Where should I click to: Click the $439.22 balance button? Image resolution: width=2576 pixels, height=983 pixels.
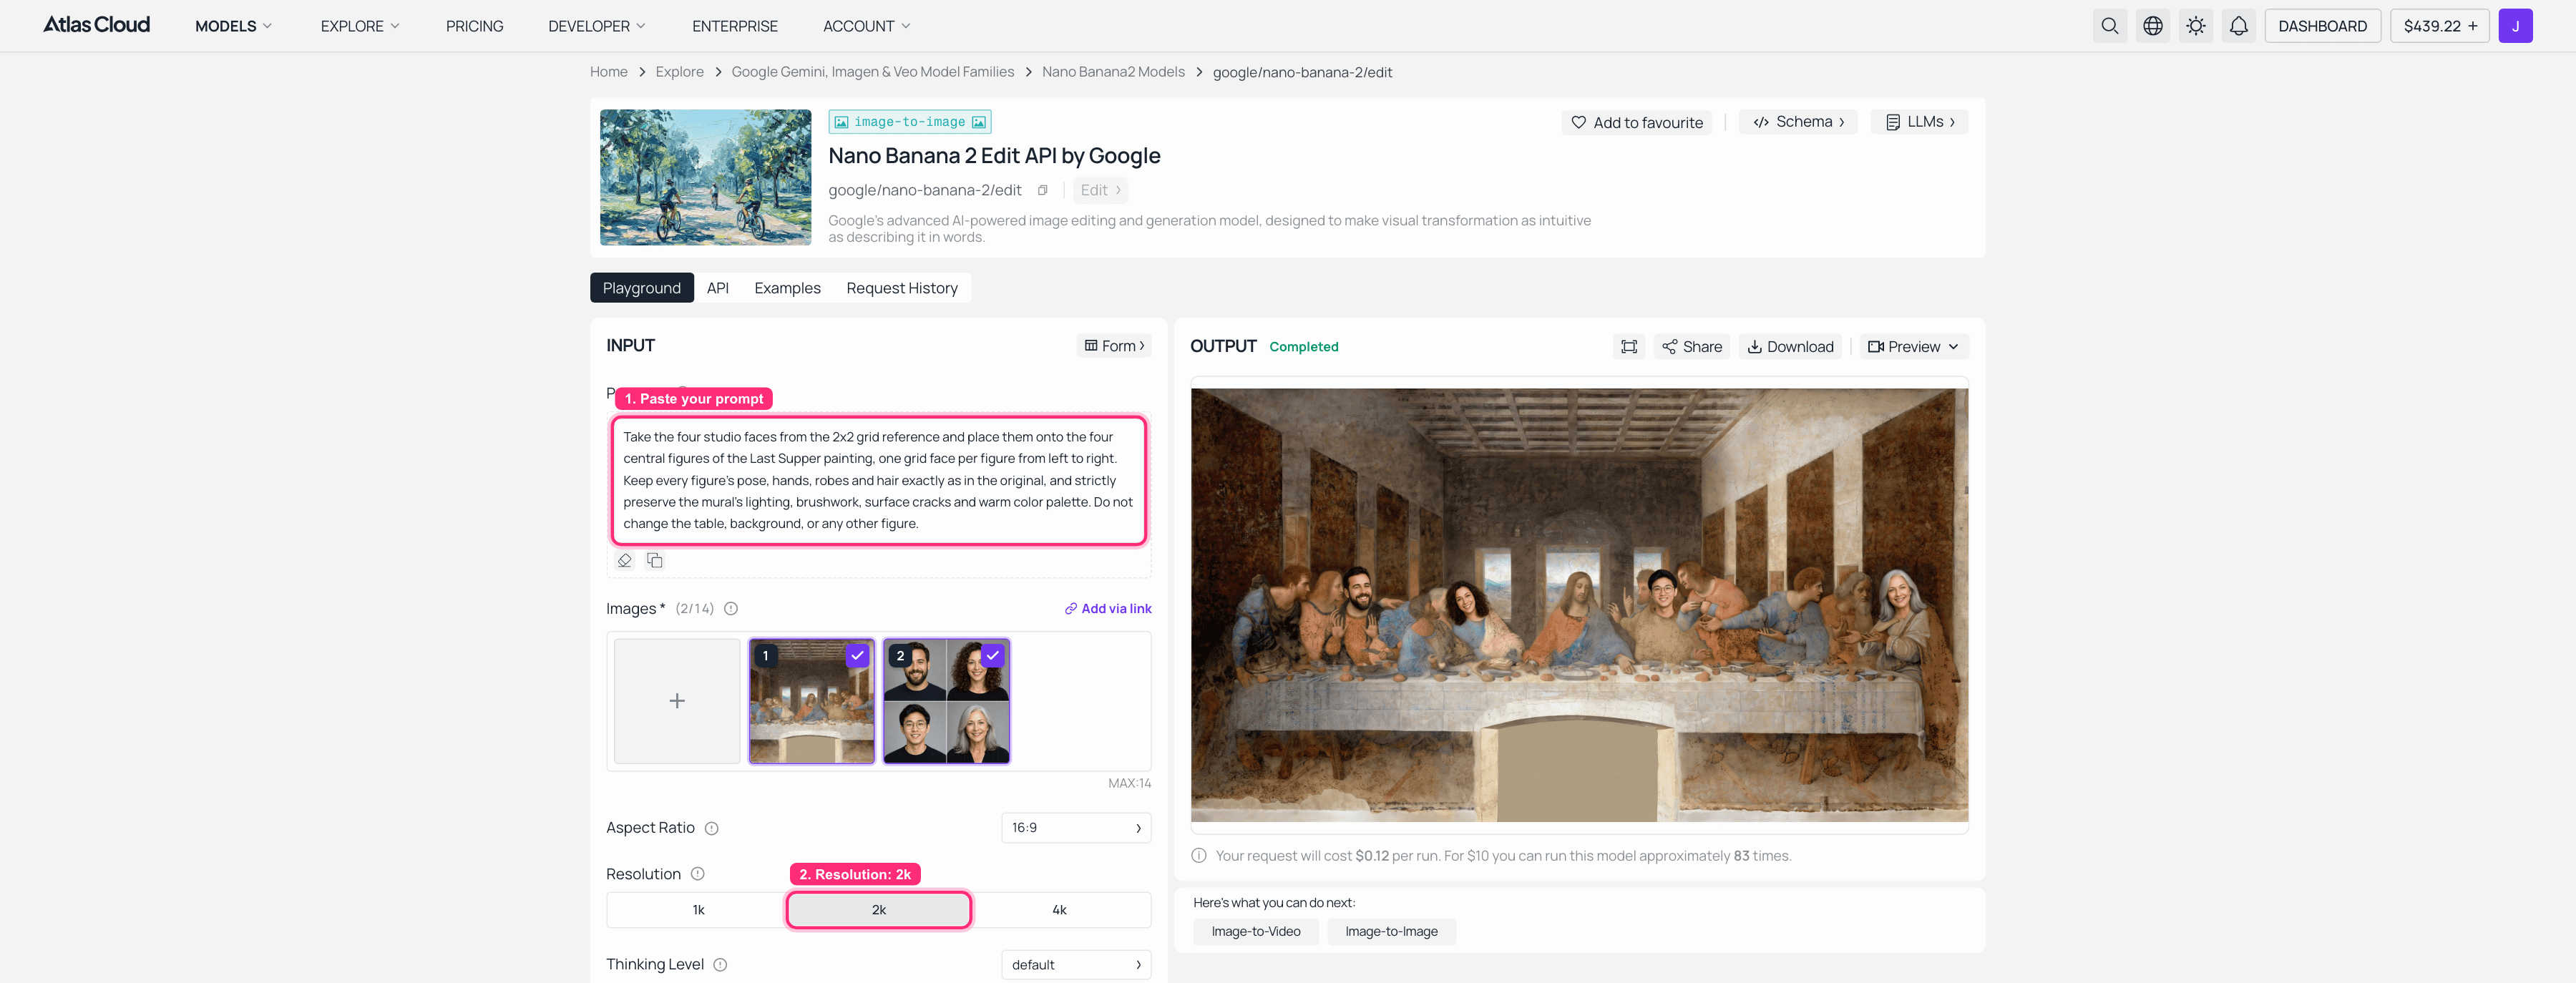coord(2440,26)
